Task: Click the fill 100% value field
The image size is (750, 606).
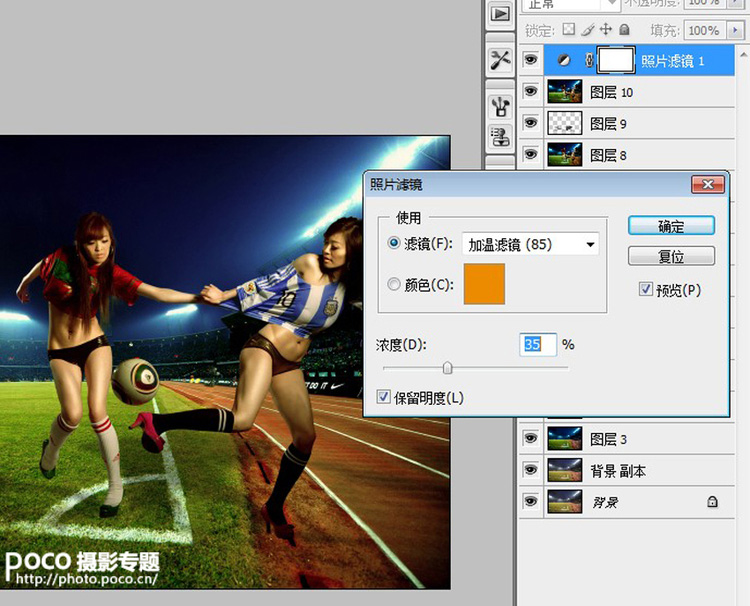Action: [705, 30]
